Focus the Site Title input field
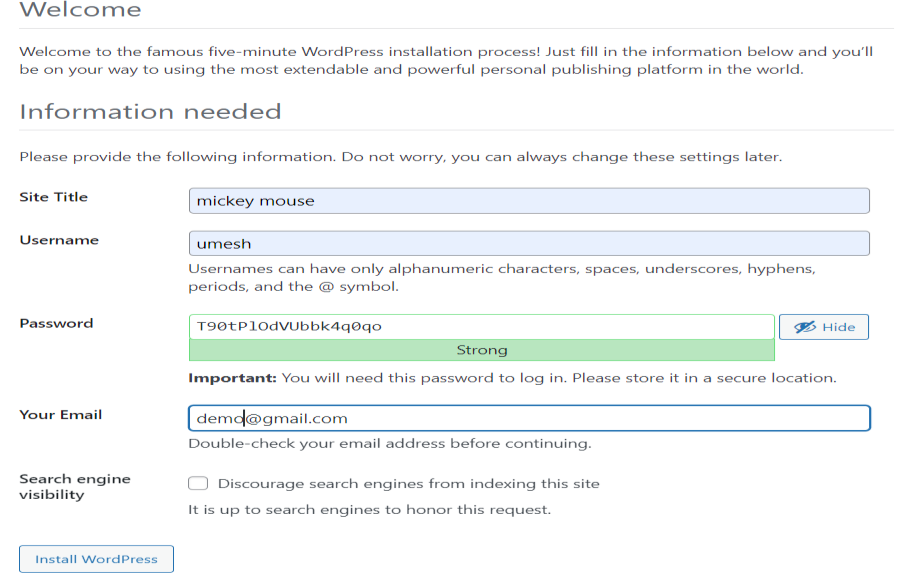 point(528,201)
